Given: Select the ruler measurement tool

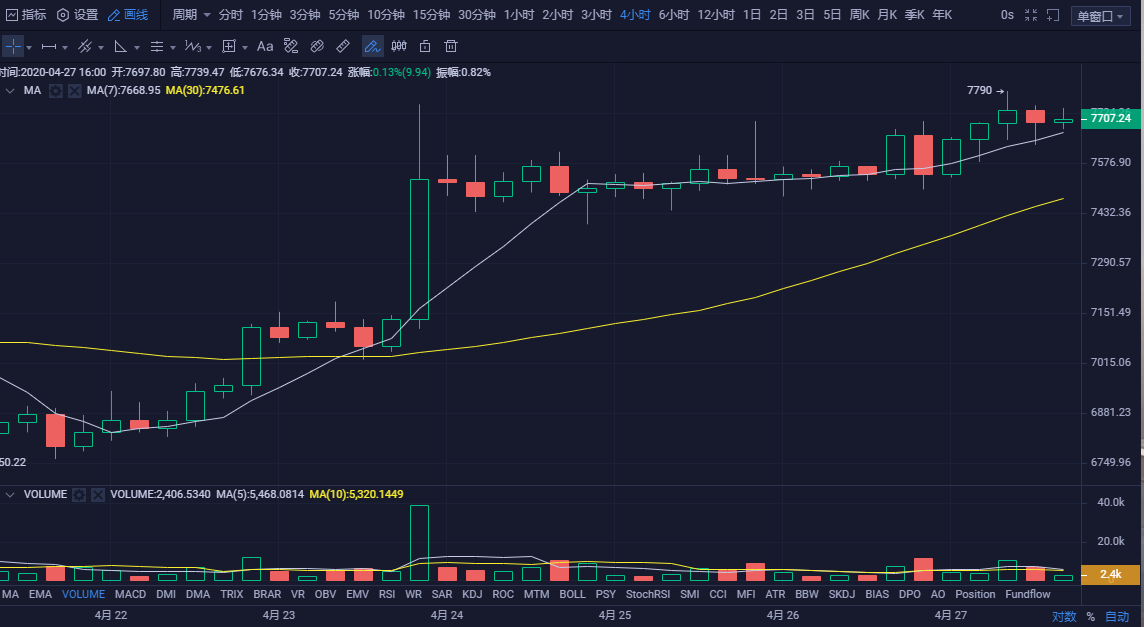Looking at the screenshot, I should [343, 47].
